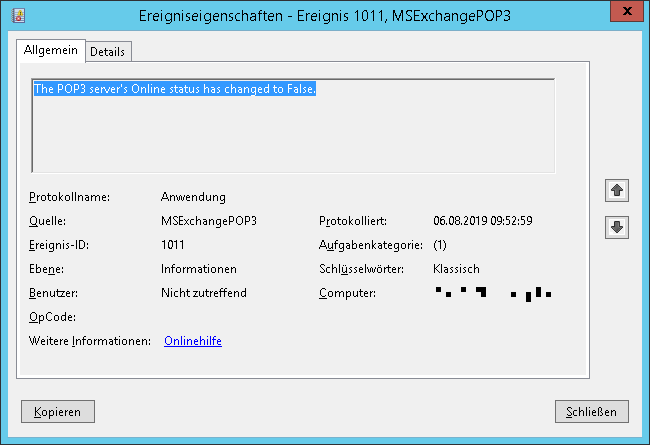Click the Schlüsselwörter value Klassisch
Viewport: 650px width, 445px height.
pos(456,269)
